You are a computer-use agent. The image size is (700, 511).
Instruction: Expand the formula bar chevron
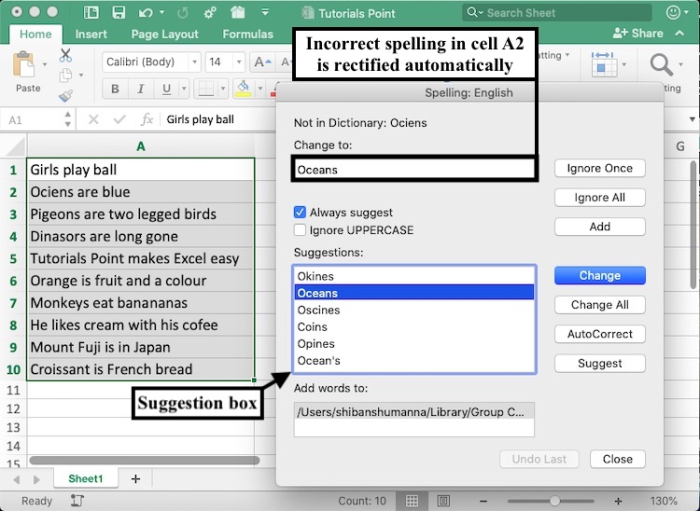click(x=692, y=119)
